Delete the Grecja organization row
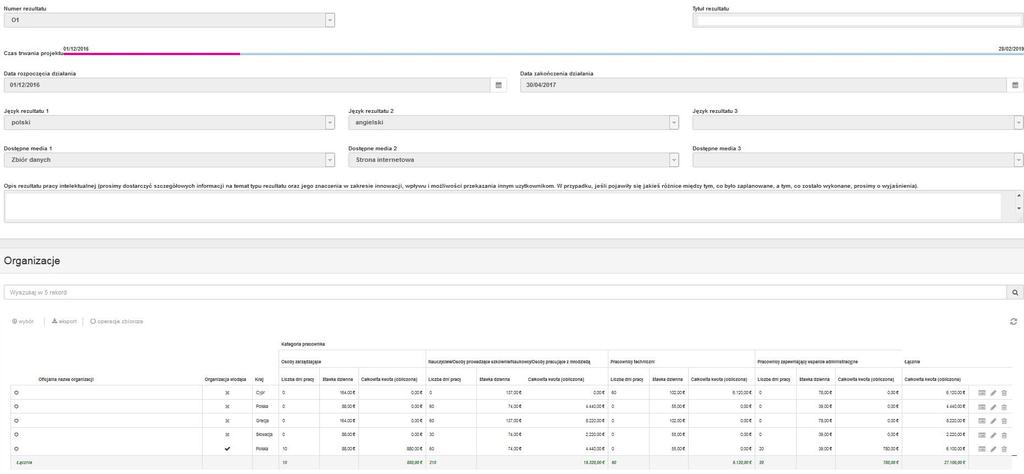This screenshot has height=474, width=1024. (1004, 421)
